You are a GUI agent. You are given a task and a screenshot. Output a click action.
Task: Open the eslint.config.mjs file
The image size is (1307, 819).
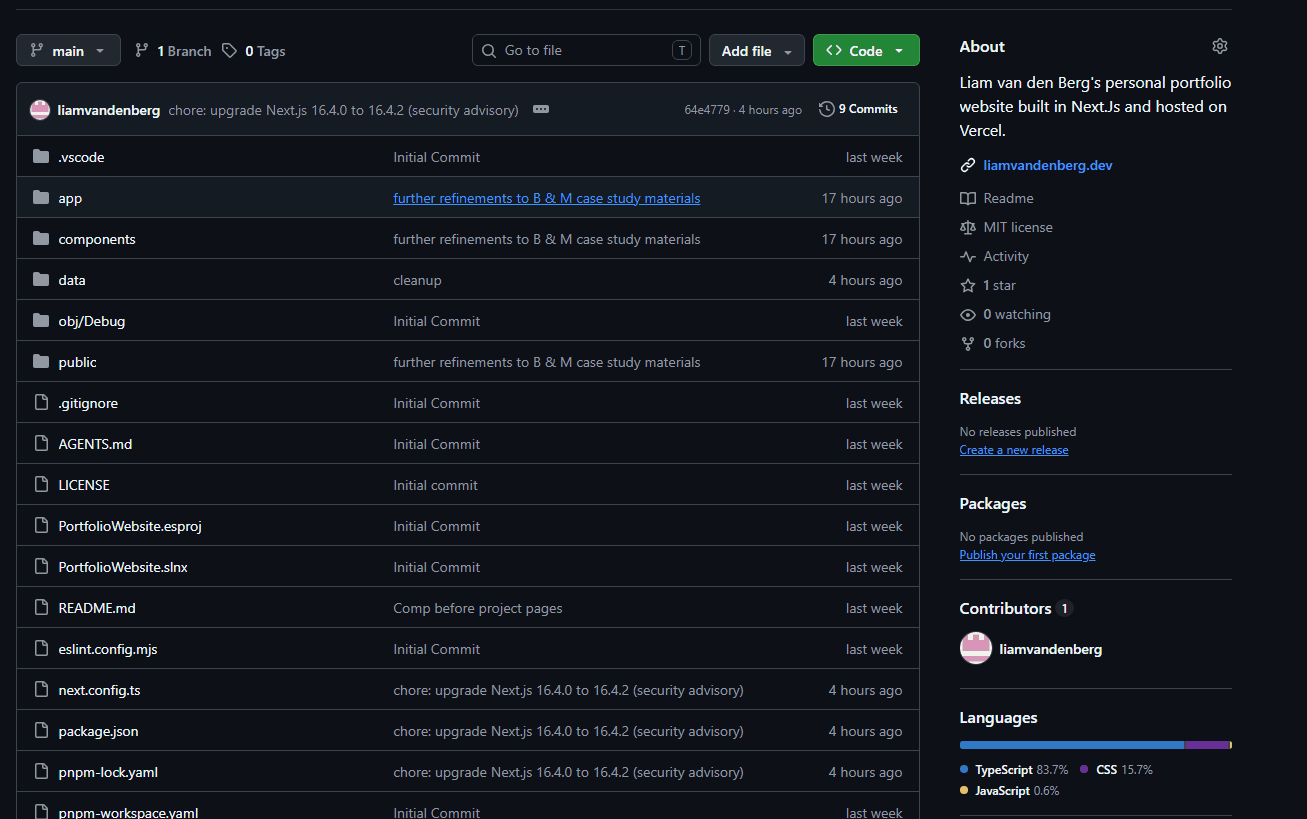click(x=108, y=649)
